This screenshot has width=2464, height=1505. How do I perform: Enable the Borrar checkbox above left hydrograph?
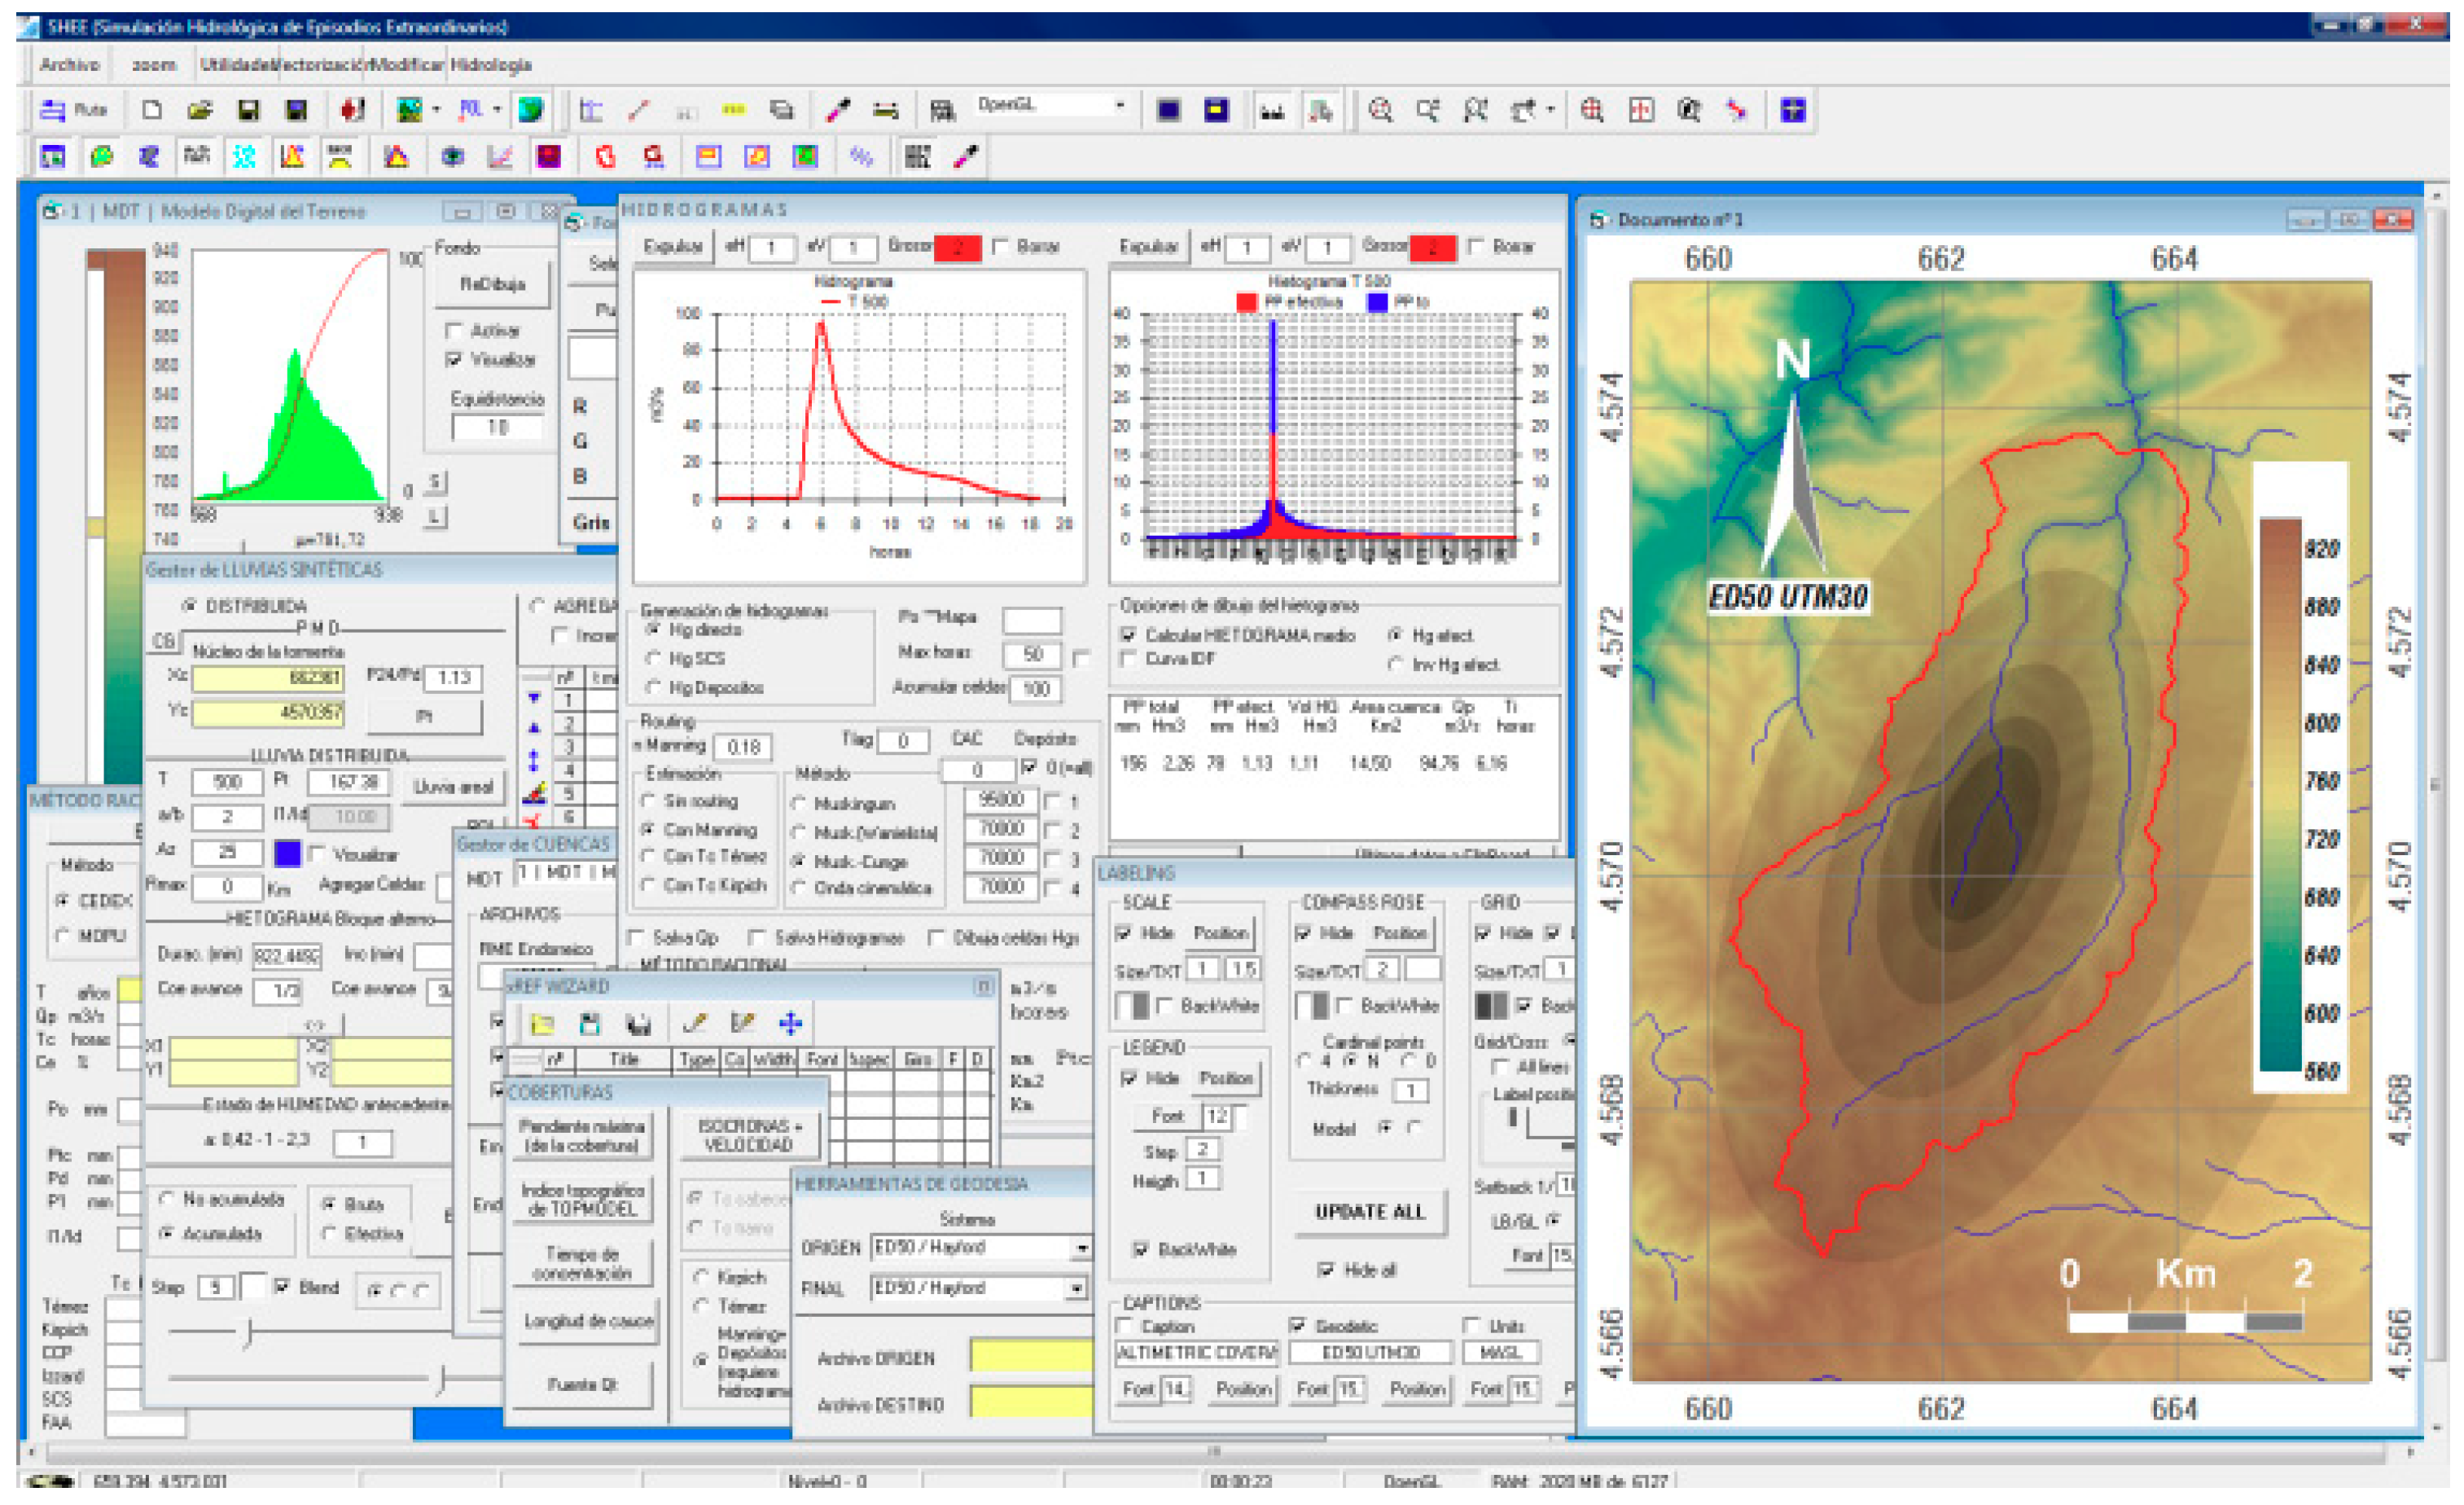[x=1001, y=246]
